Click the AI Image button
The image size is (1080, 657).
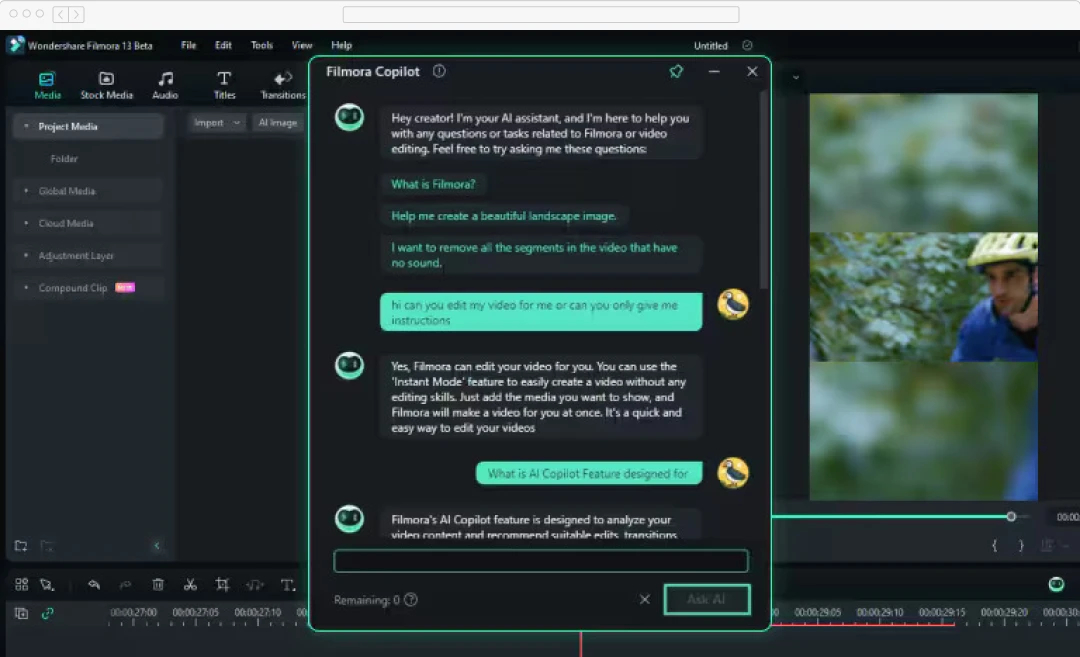coord(278,123)
